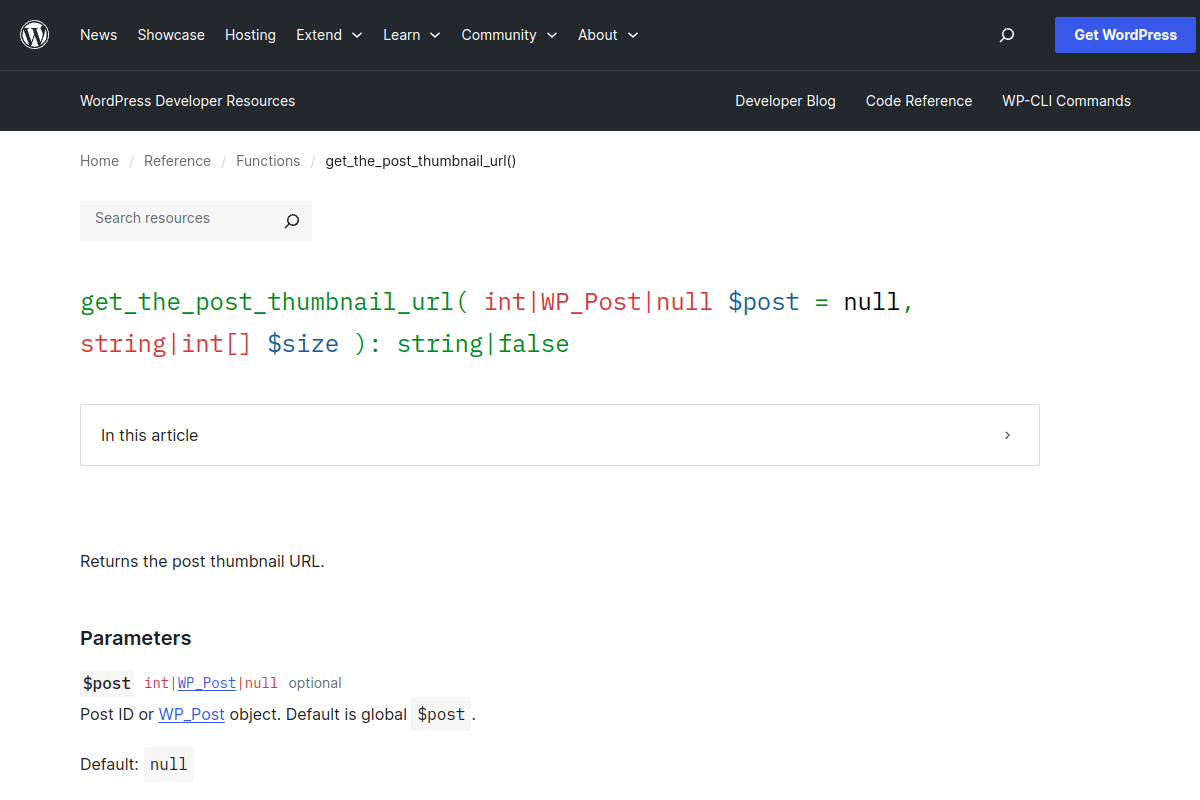1200x800 pixels.
Task: Click the function signature heading
Action: tap(497, 323)
